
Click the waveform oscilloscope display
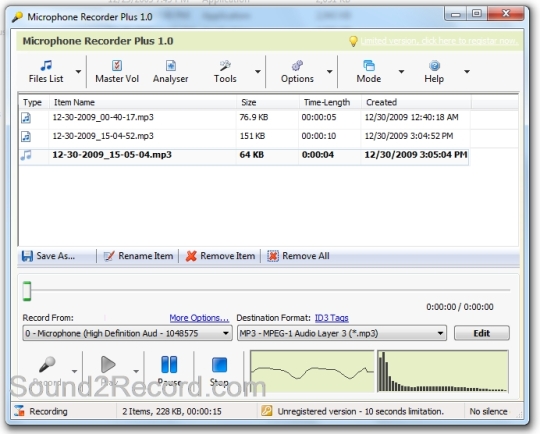point(312,371)
